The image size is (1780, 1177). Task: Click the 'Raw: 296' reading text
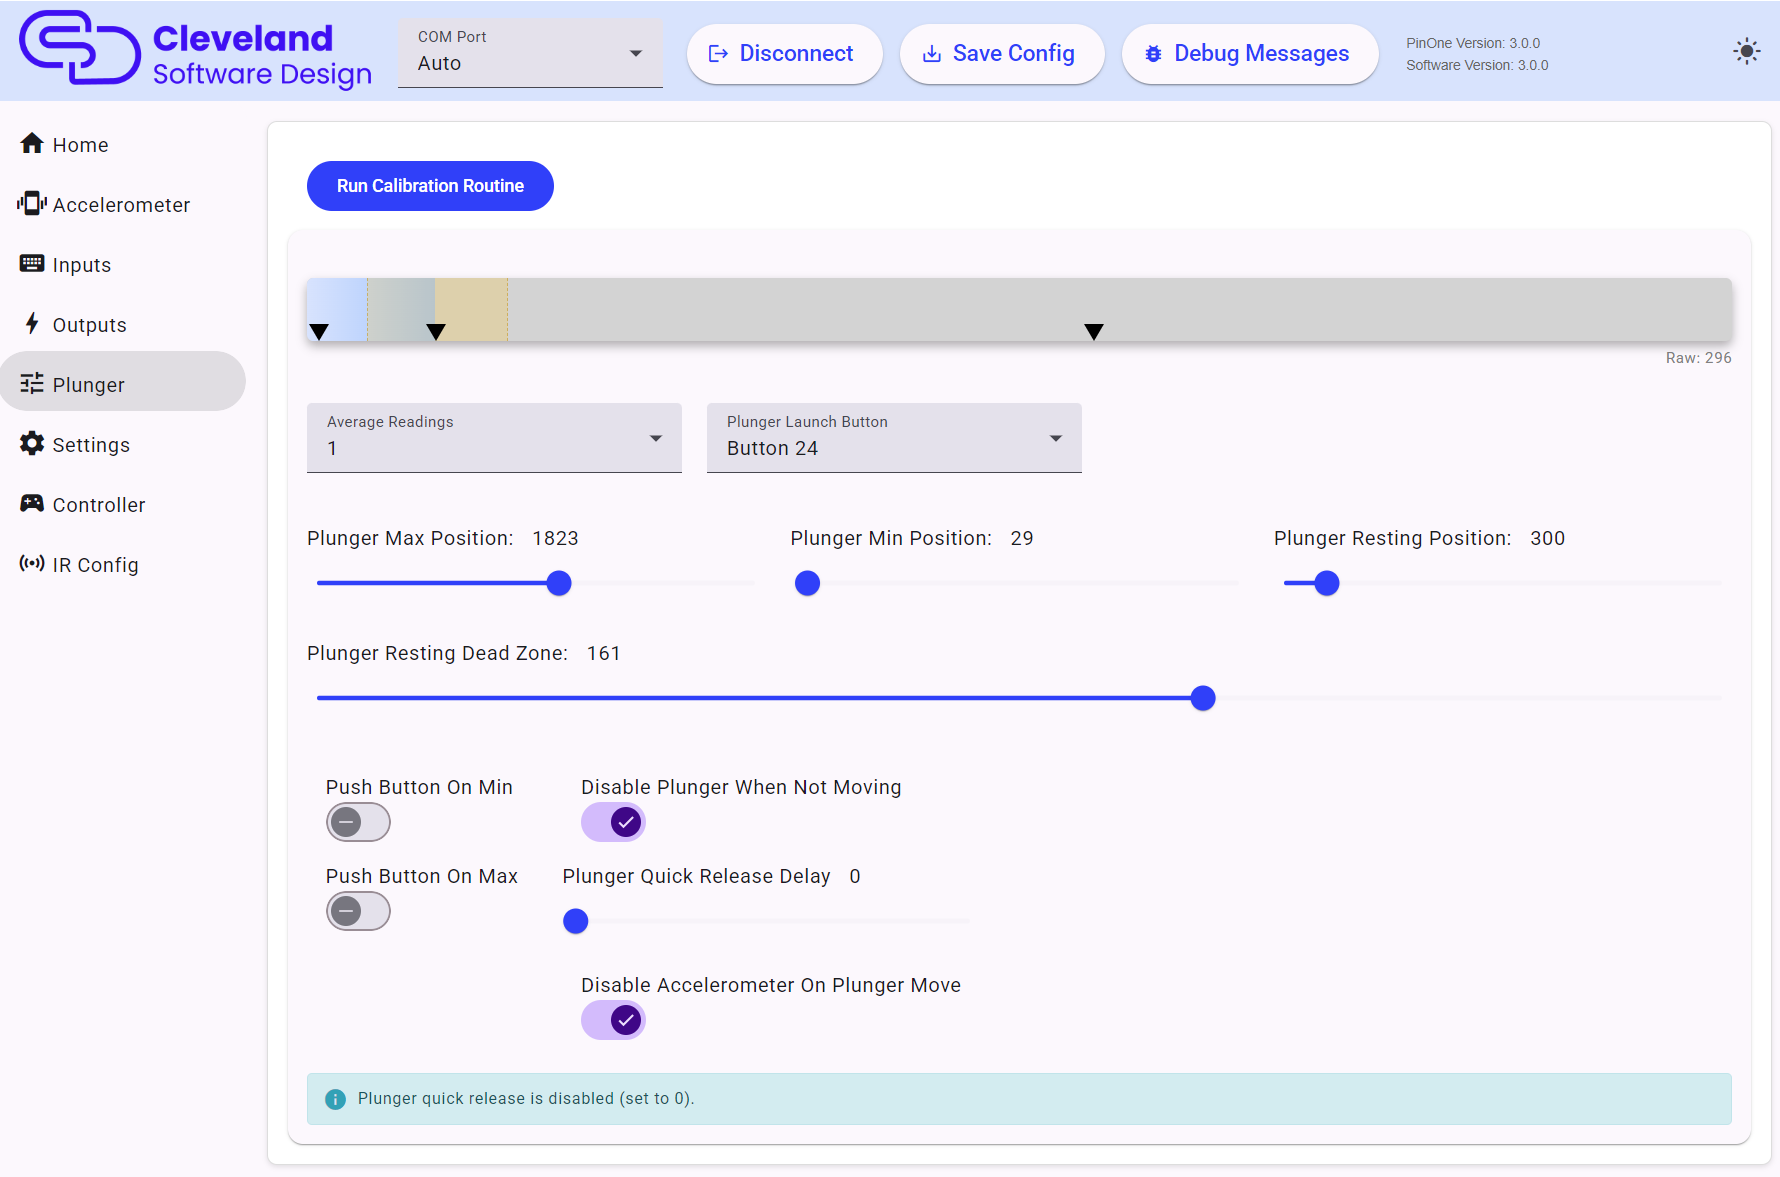pyautogui.click(x=1698, y=358)
